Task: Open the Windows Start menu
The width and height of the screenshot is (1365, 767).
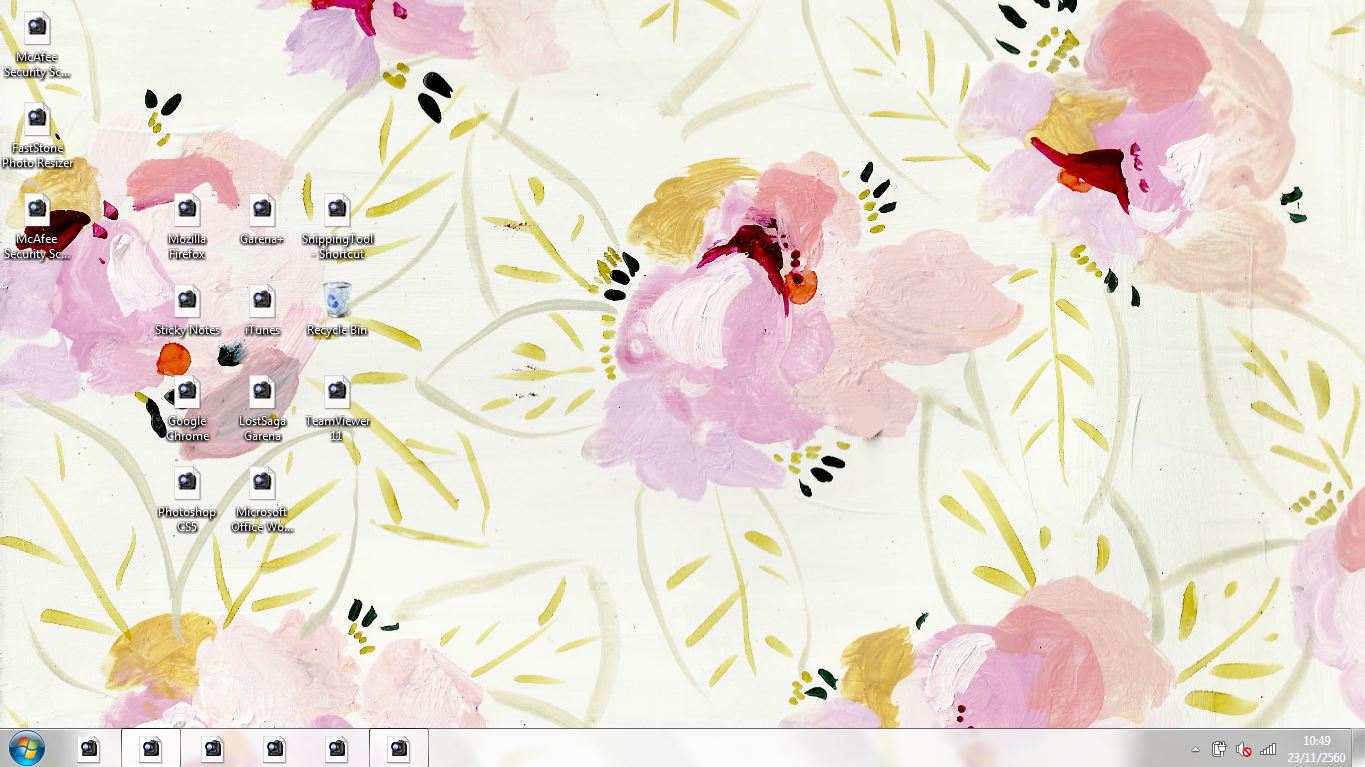Action: pyautogui.click(x=26, y=748)
